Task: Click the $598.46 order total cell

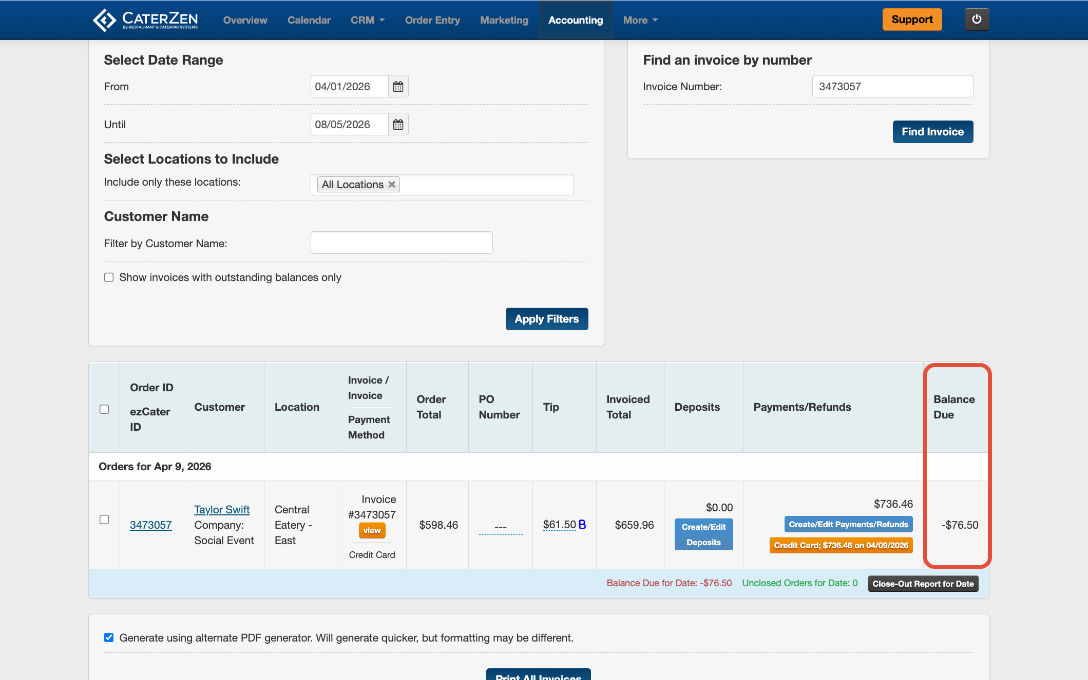Action: (439, 525)
